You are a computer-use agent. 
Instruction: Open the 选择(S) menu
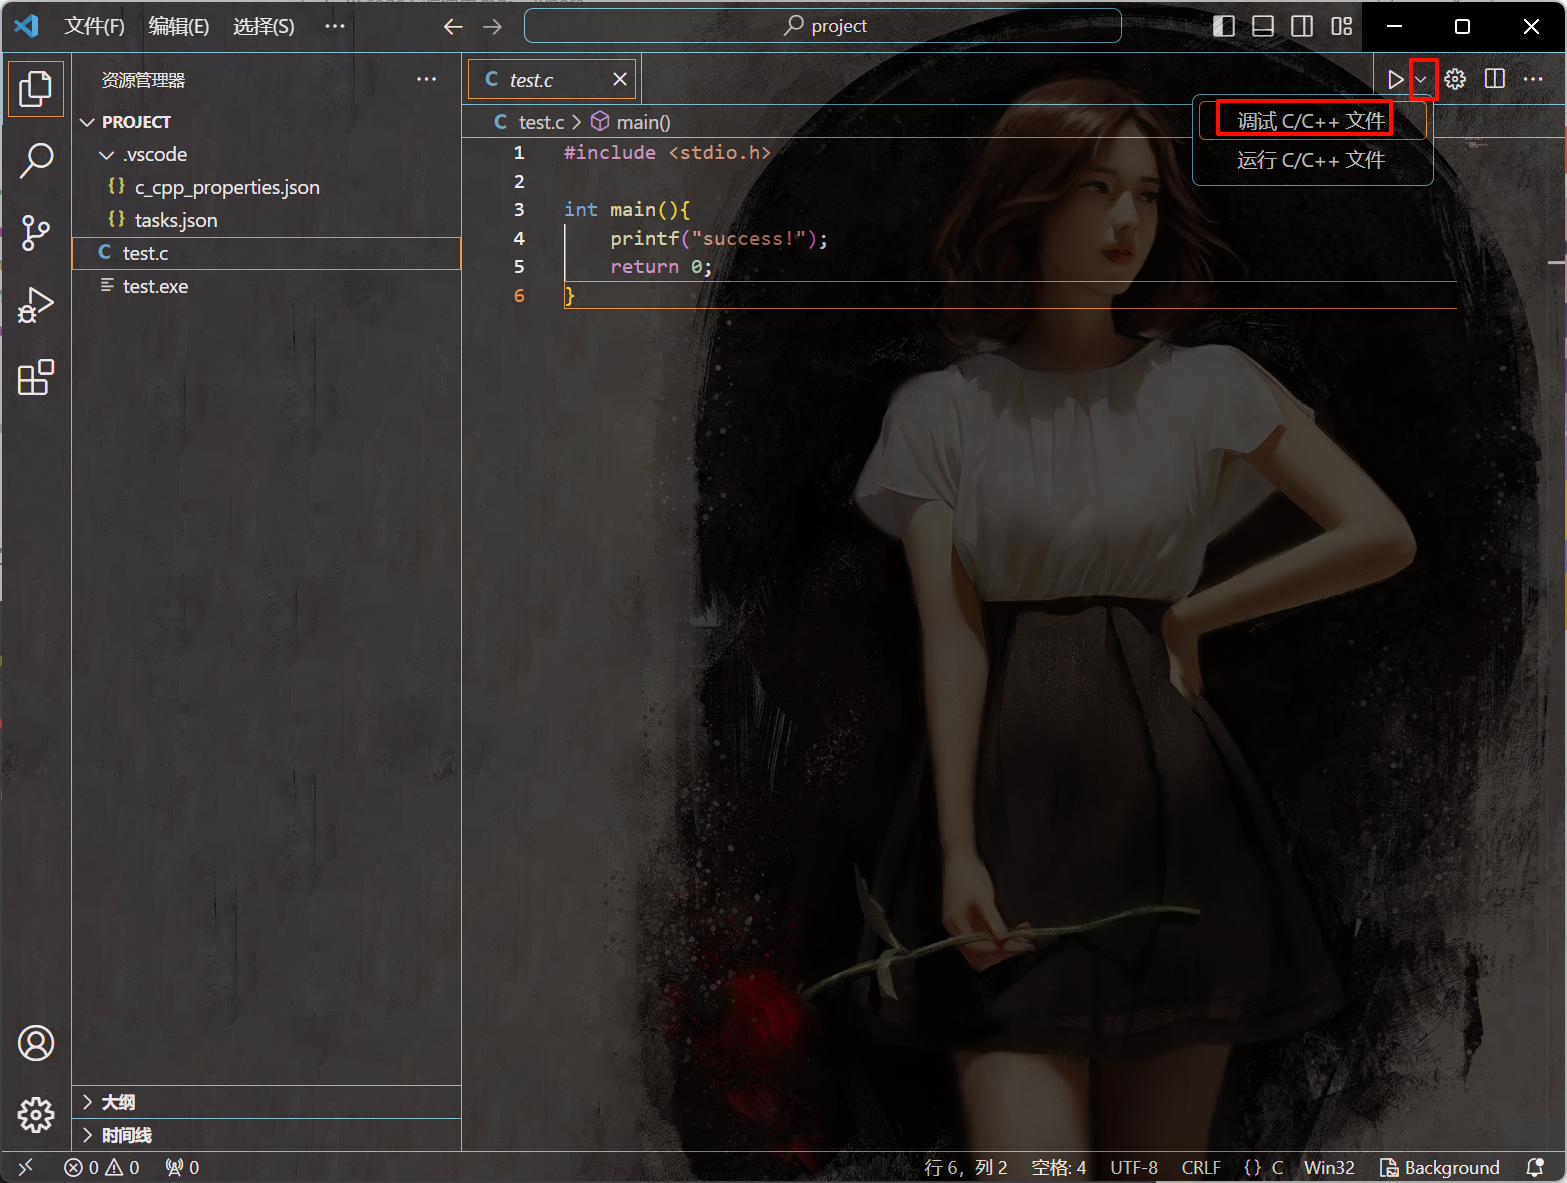coord(264,26)
